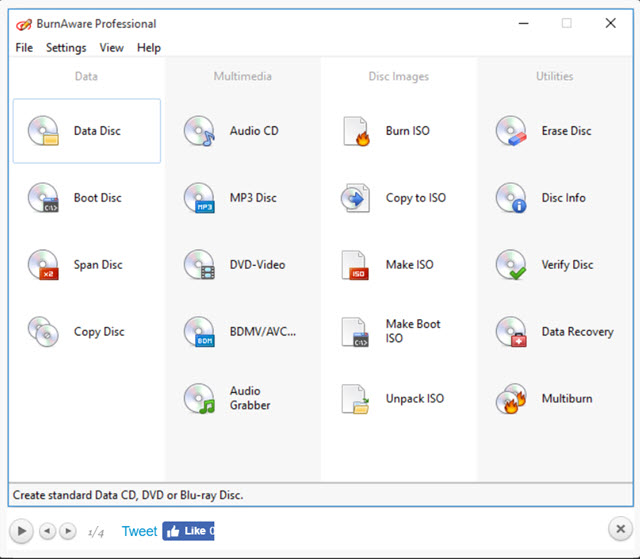640x559 pixels.
Task: Launch the Multiburn icon
Action: click(x=511, y=398)
